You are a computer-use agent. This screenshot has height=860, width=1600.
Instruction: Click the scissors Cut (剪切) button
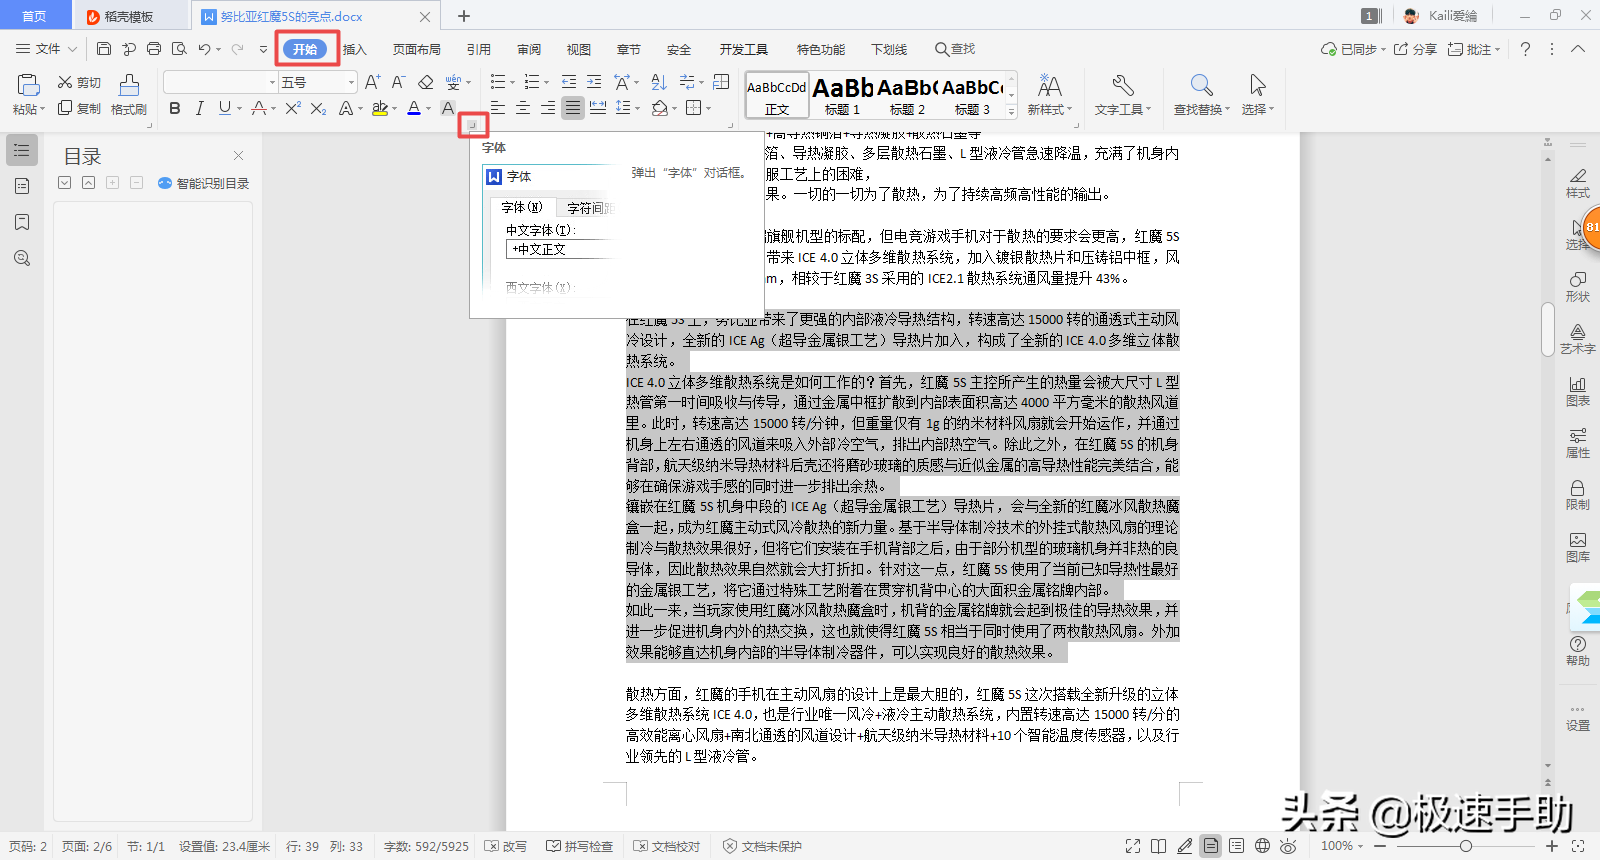point(79,82)
